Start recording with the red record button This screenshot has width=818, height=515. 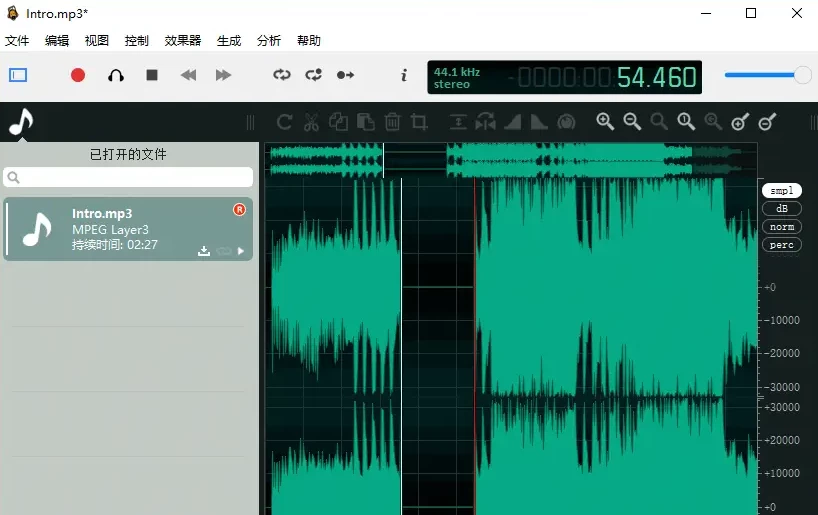78,75
